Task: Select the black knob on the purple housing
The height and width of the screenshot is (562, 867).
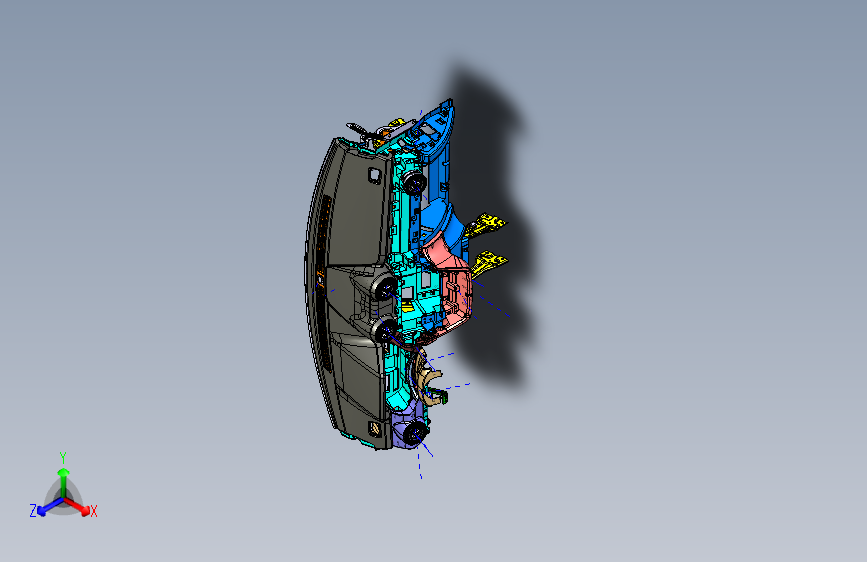Action: pyautogui.click(x=415, y=433)
